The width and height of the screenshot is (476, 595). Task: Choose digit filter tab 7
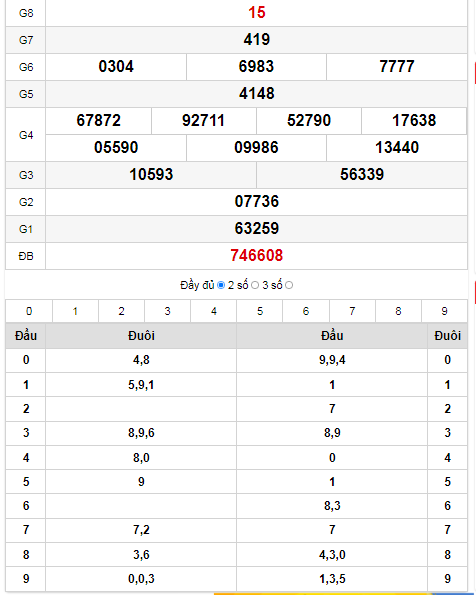[352, 311]
